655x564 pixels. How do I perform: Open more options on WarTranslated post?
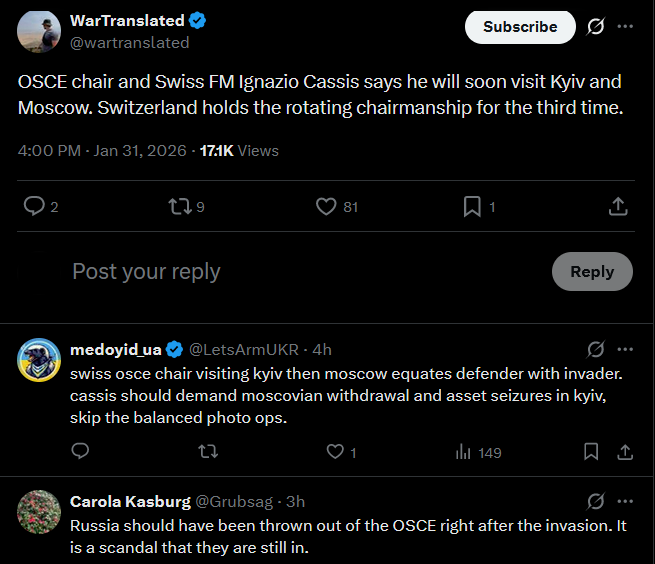coord(626,27)
